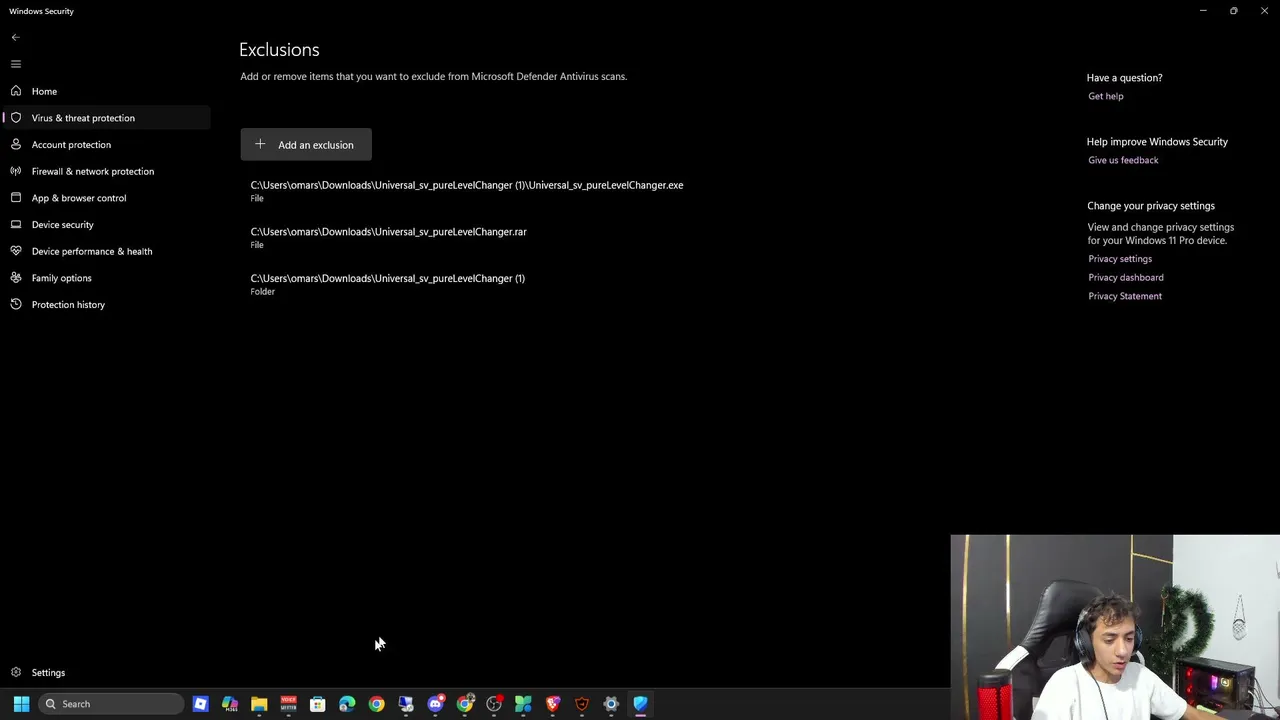The image size is (1280, 720).
Task: Launch Microsoft Edge from the taskbar
Action: tap(347, 704)
